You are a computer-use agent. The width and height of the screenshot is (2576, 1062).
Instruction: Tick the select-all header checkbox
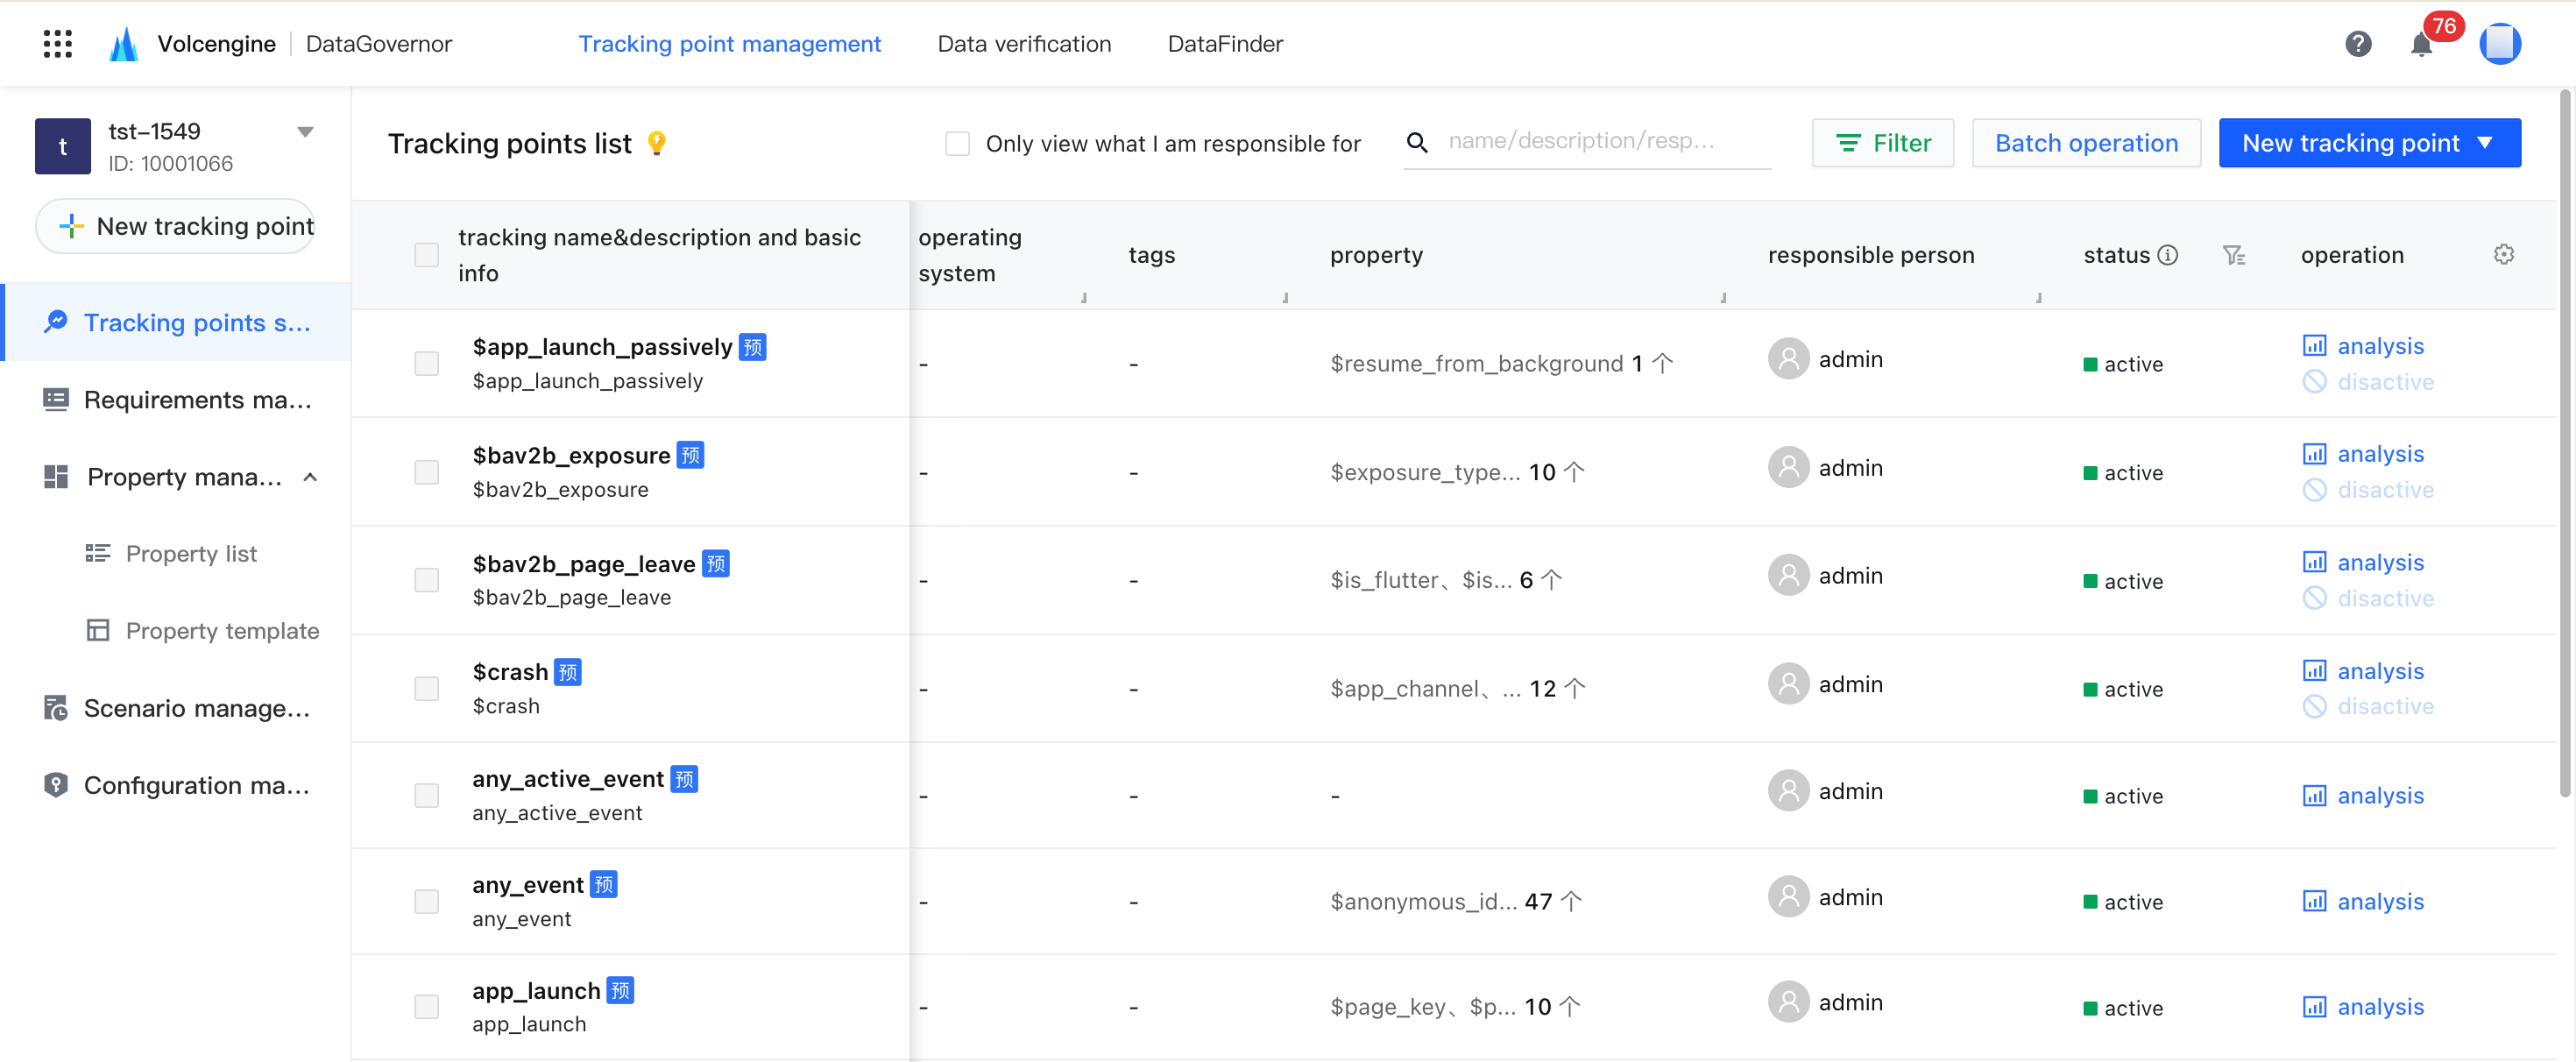[x=426, y=255]
